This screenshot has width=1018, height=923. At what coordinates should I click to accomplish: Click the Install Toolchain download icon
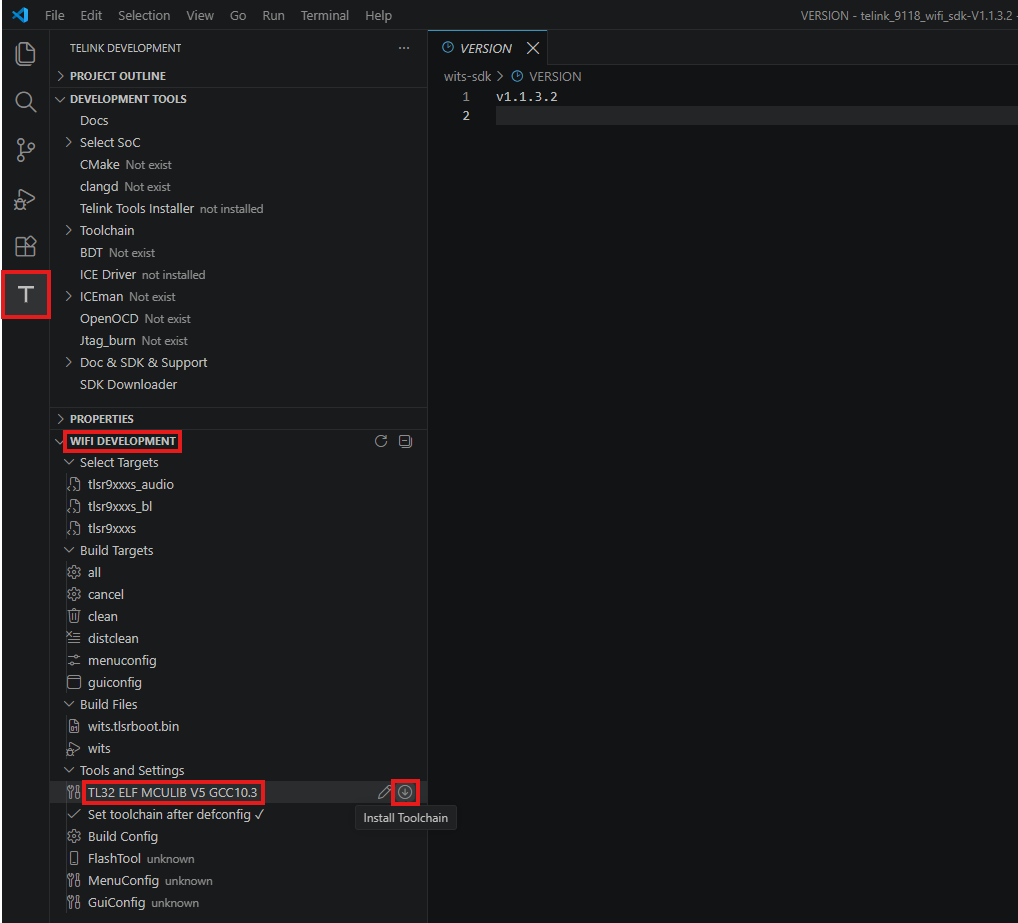click(x=405, y=793)
